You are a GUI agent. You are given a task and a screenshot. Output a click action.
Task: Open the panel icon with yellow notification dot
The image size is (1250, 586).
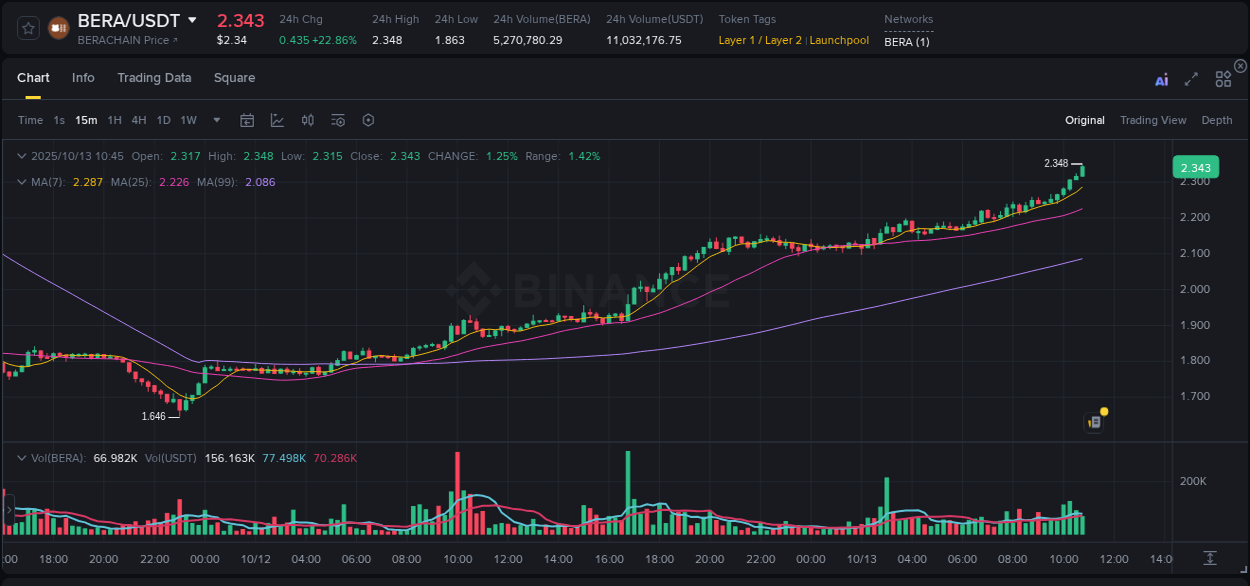click(x=1093, y=421)
